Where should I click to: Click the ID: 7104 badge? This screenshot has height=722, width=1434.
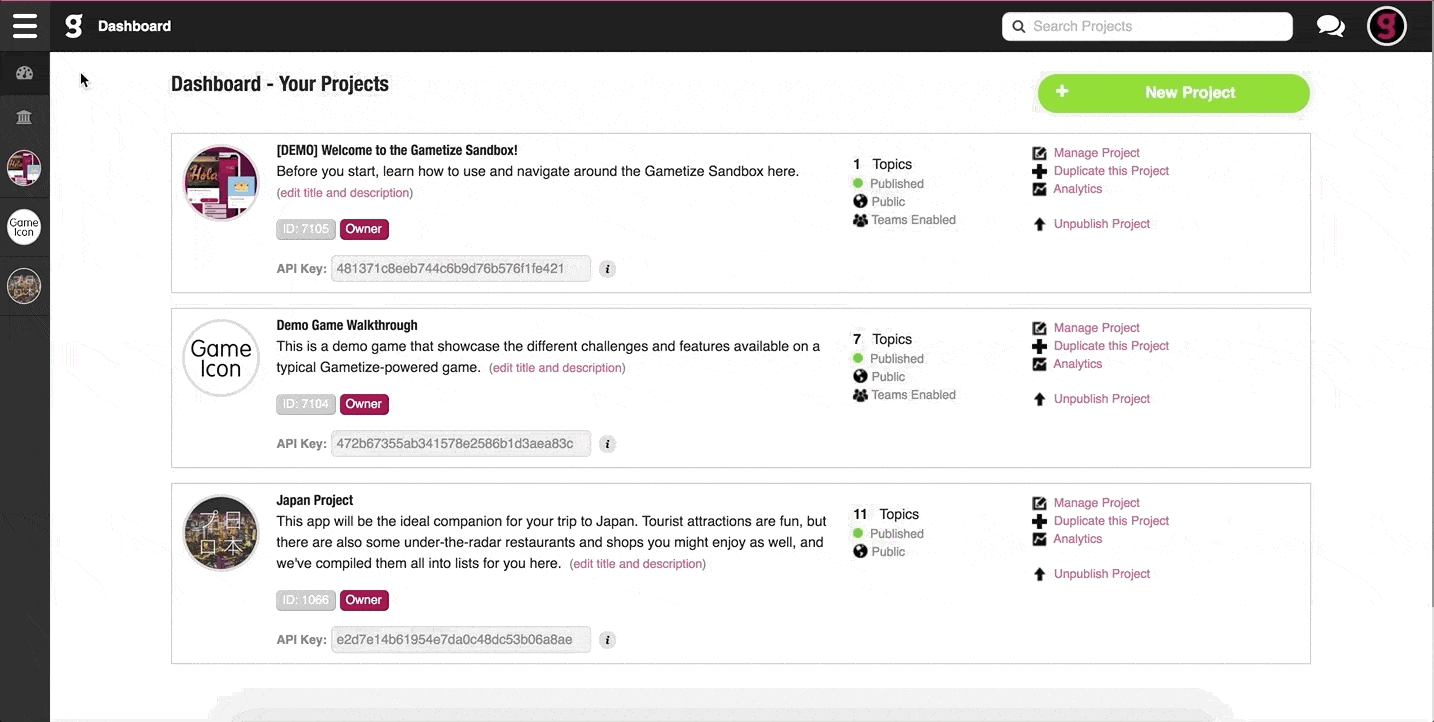click(x=306, y=404)
